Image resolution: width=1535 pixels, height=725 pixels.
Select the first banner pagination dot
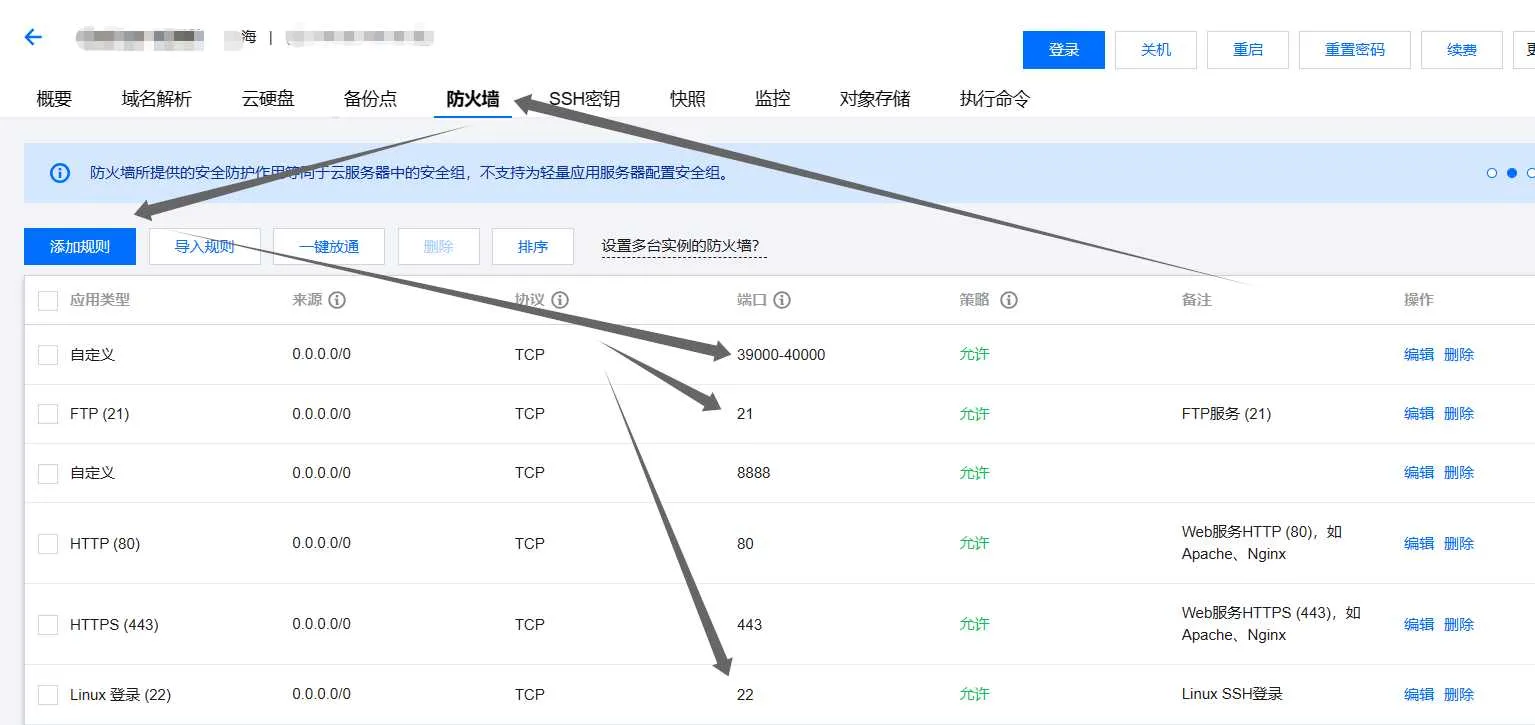click(1492, 173)
